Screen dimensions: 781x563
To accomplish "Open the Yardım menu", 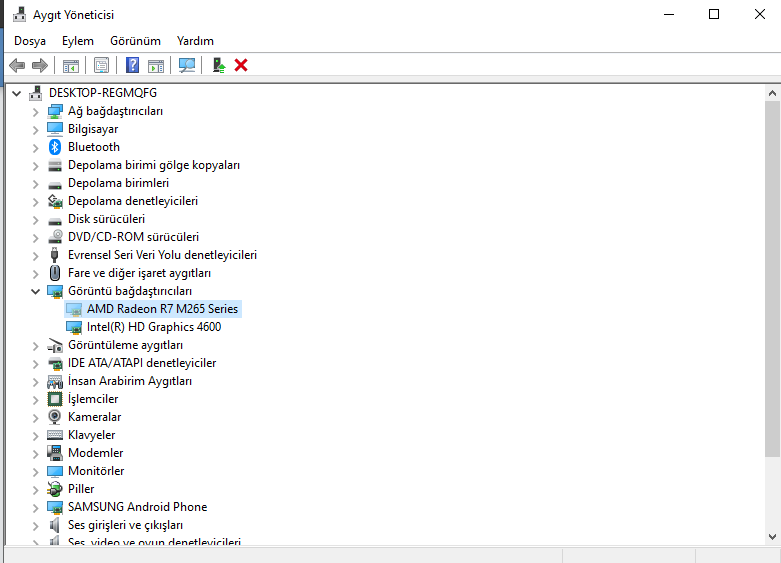I will [195, 41].
